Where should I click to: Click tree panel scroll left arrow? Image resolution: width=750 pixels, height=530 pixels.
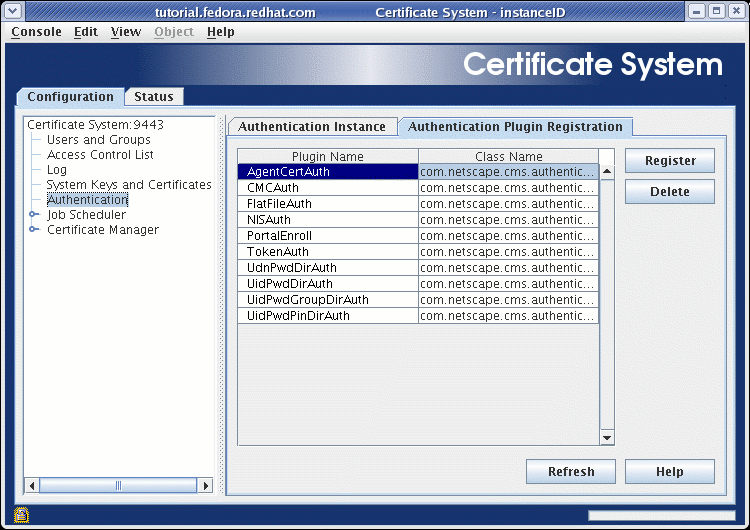pos(32,486)
